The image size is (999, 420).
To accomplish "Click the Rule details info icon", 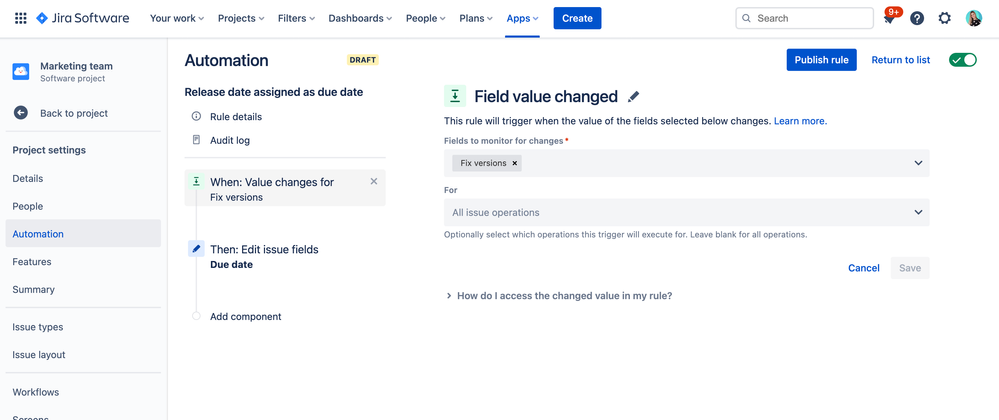I will point(196,117).
